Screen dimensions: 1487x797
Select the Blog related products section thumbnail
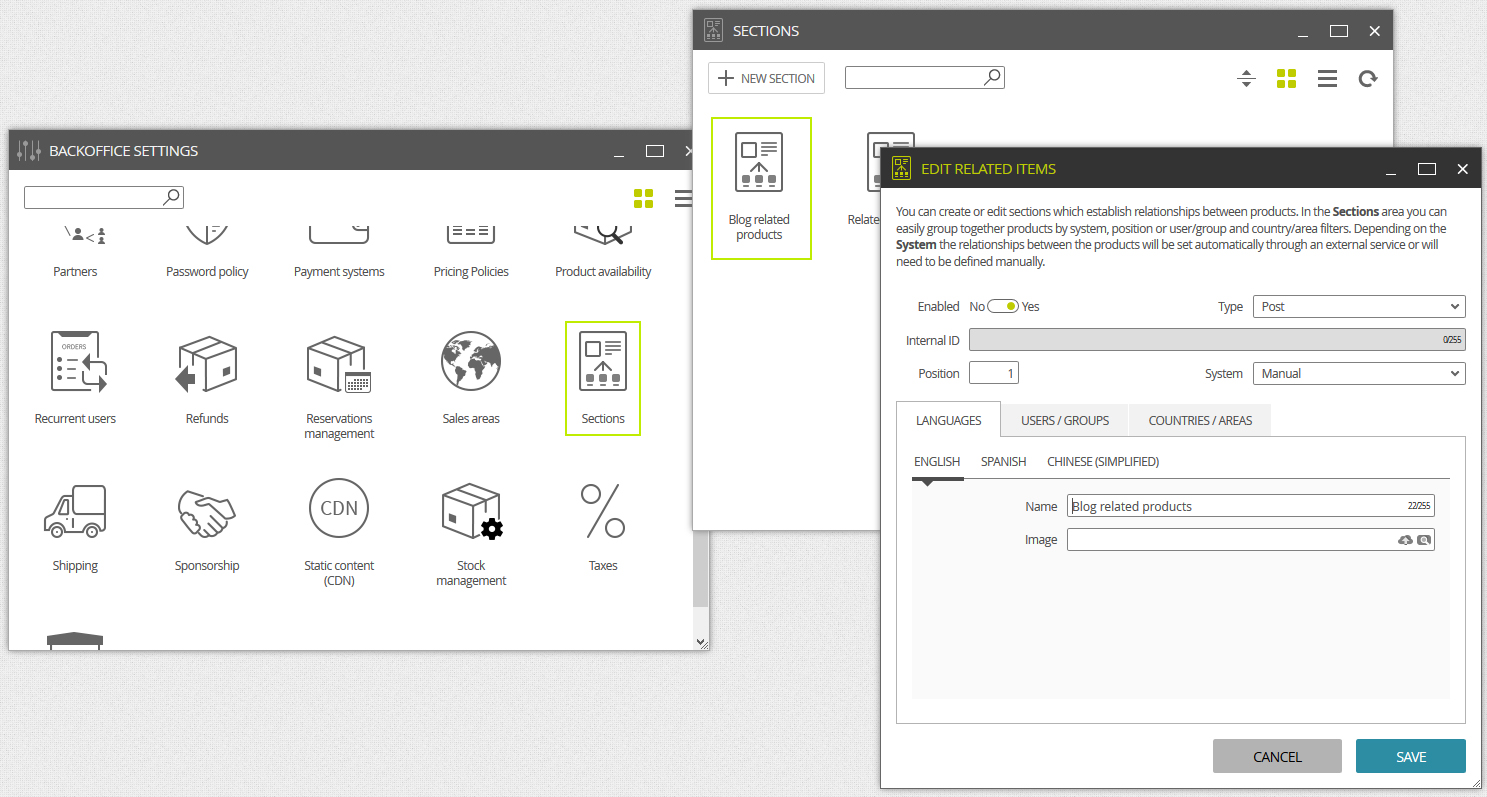761,188
